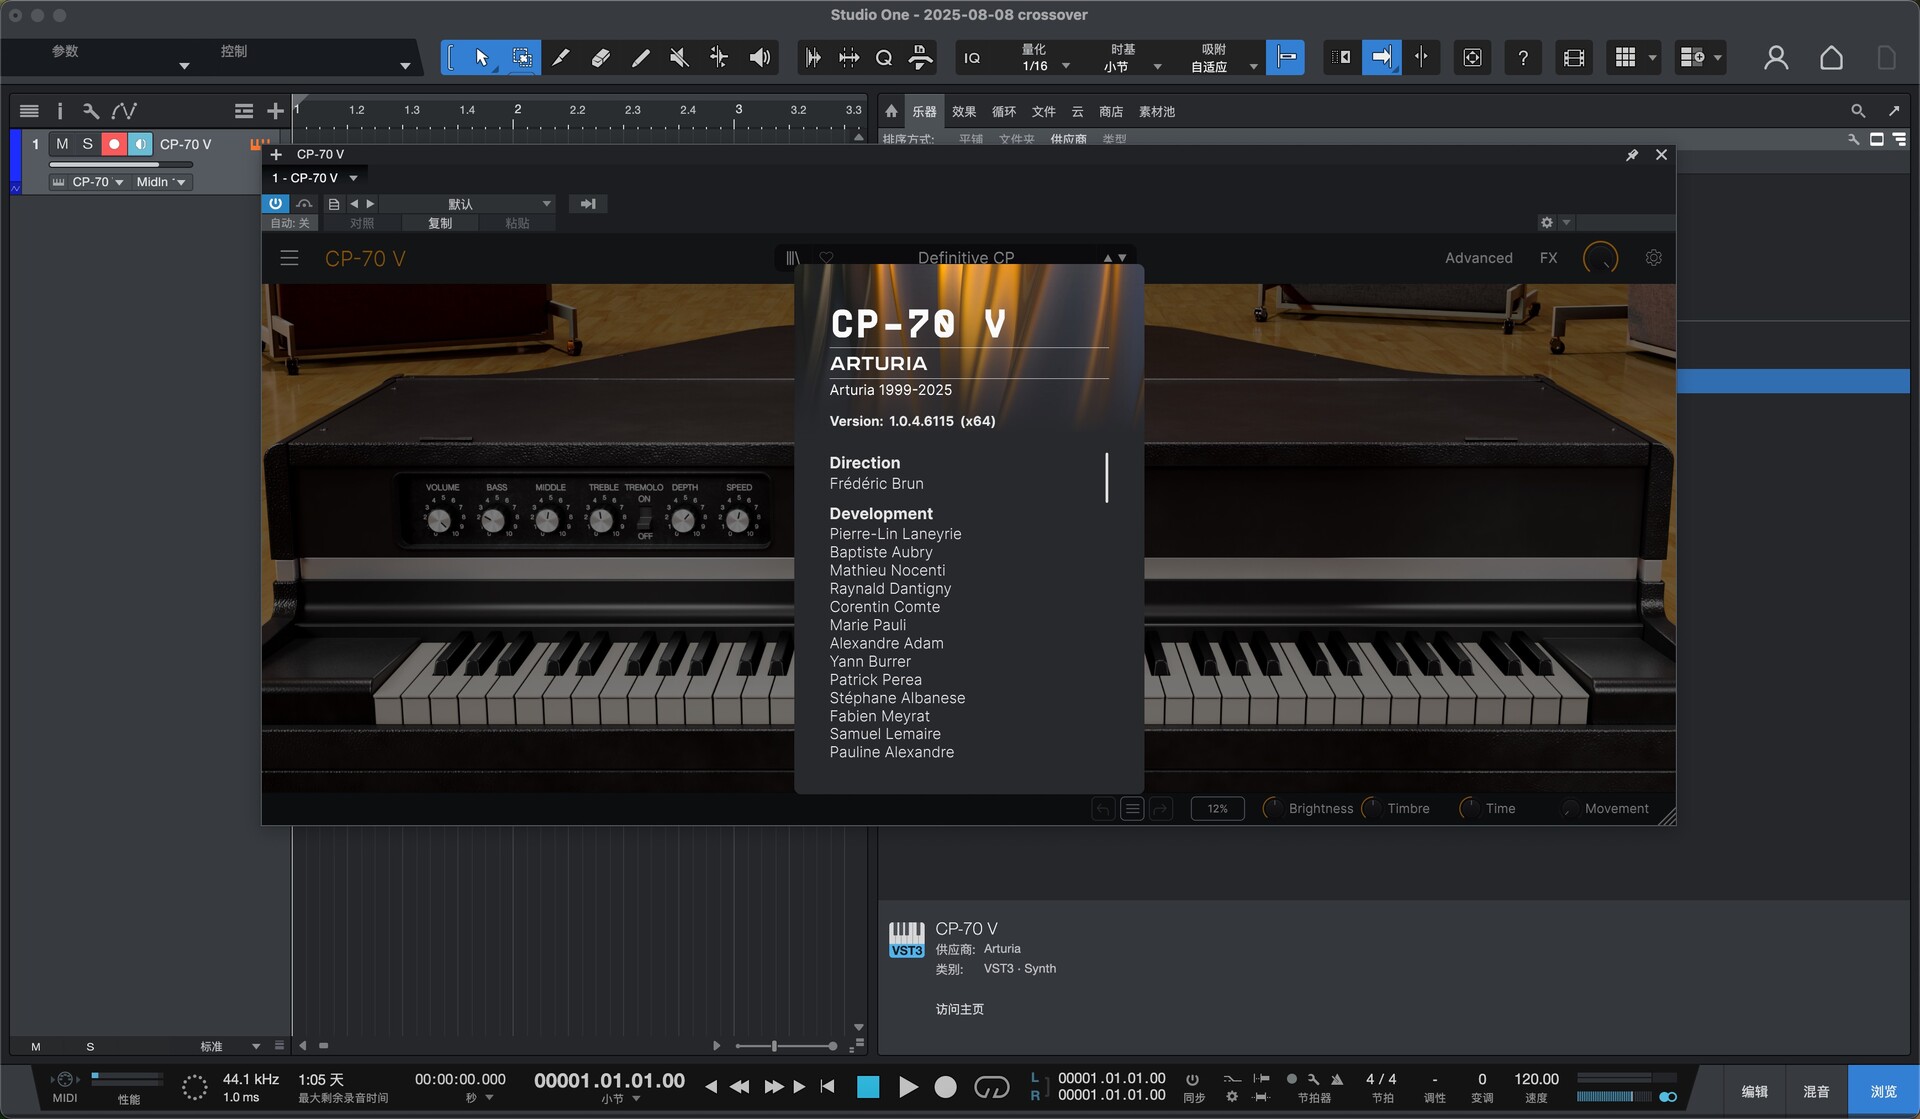Click the Play button in transport
This screenshot has height=1119, width=1920.
pyautogui.click(x=908, y=1087)
